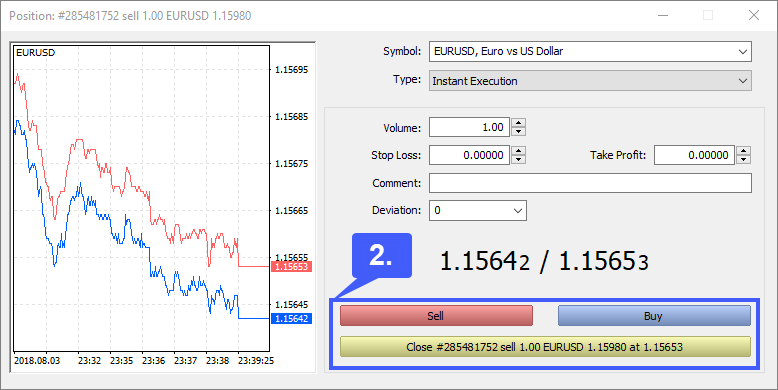The height and width of the screenshot is (390, 778).
Task: Open the Symbol dropdown for EURUSD
Action: point(743,52)
